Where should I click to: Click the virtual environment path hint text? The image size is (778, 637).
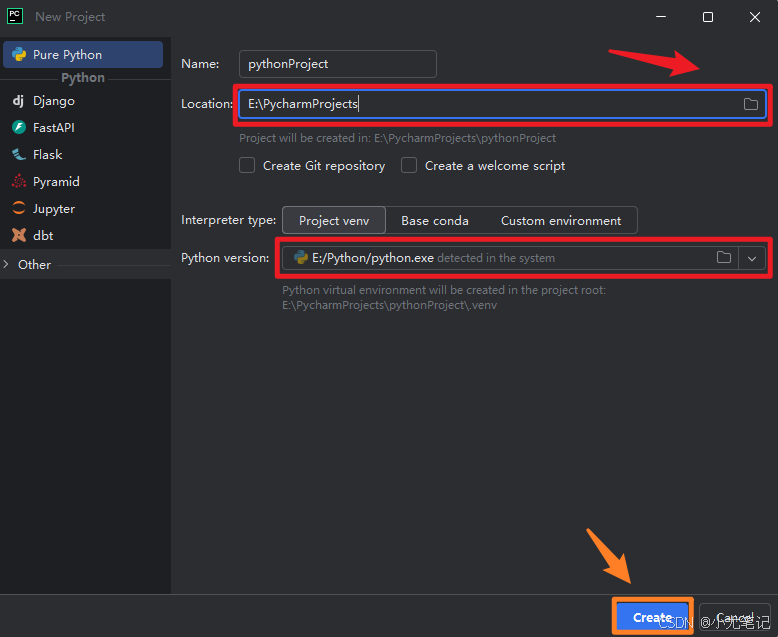(x=444, y=297)
